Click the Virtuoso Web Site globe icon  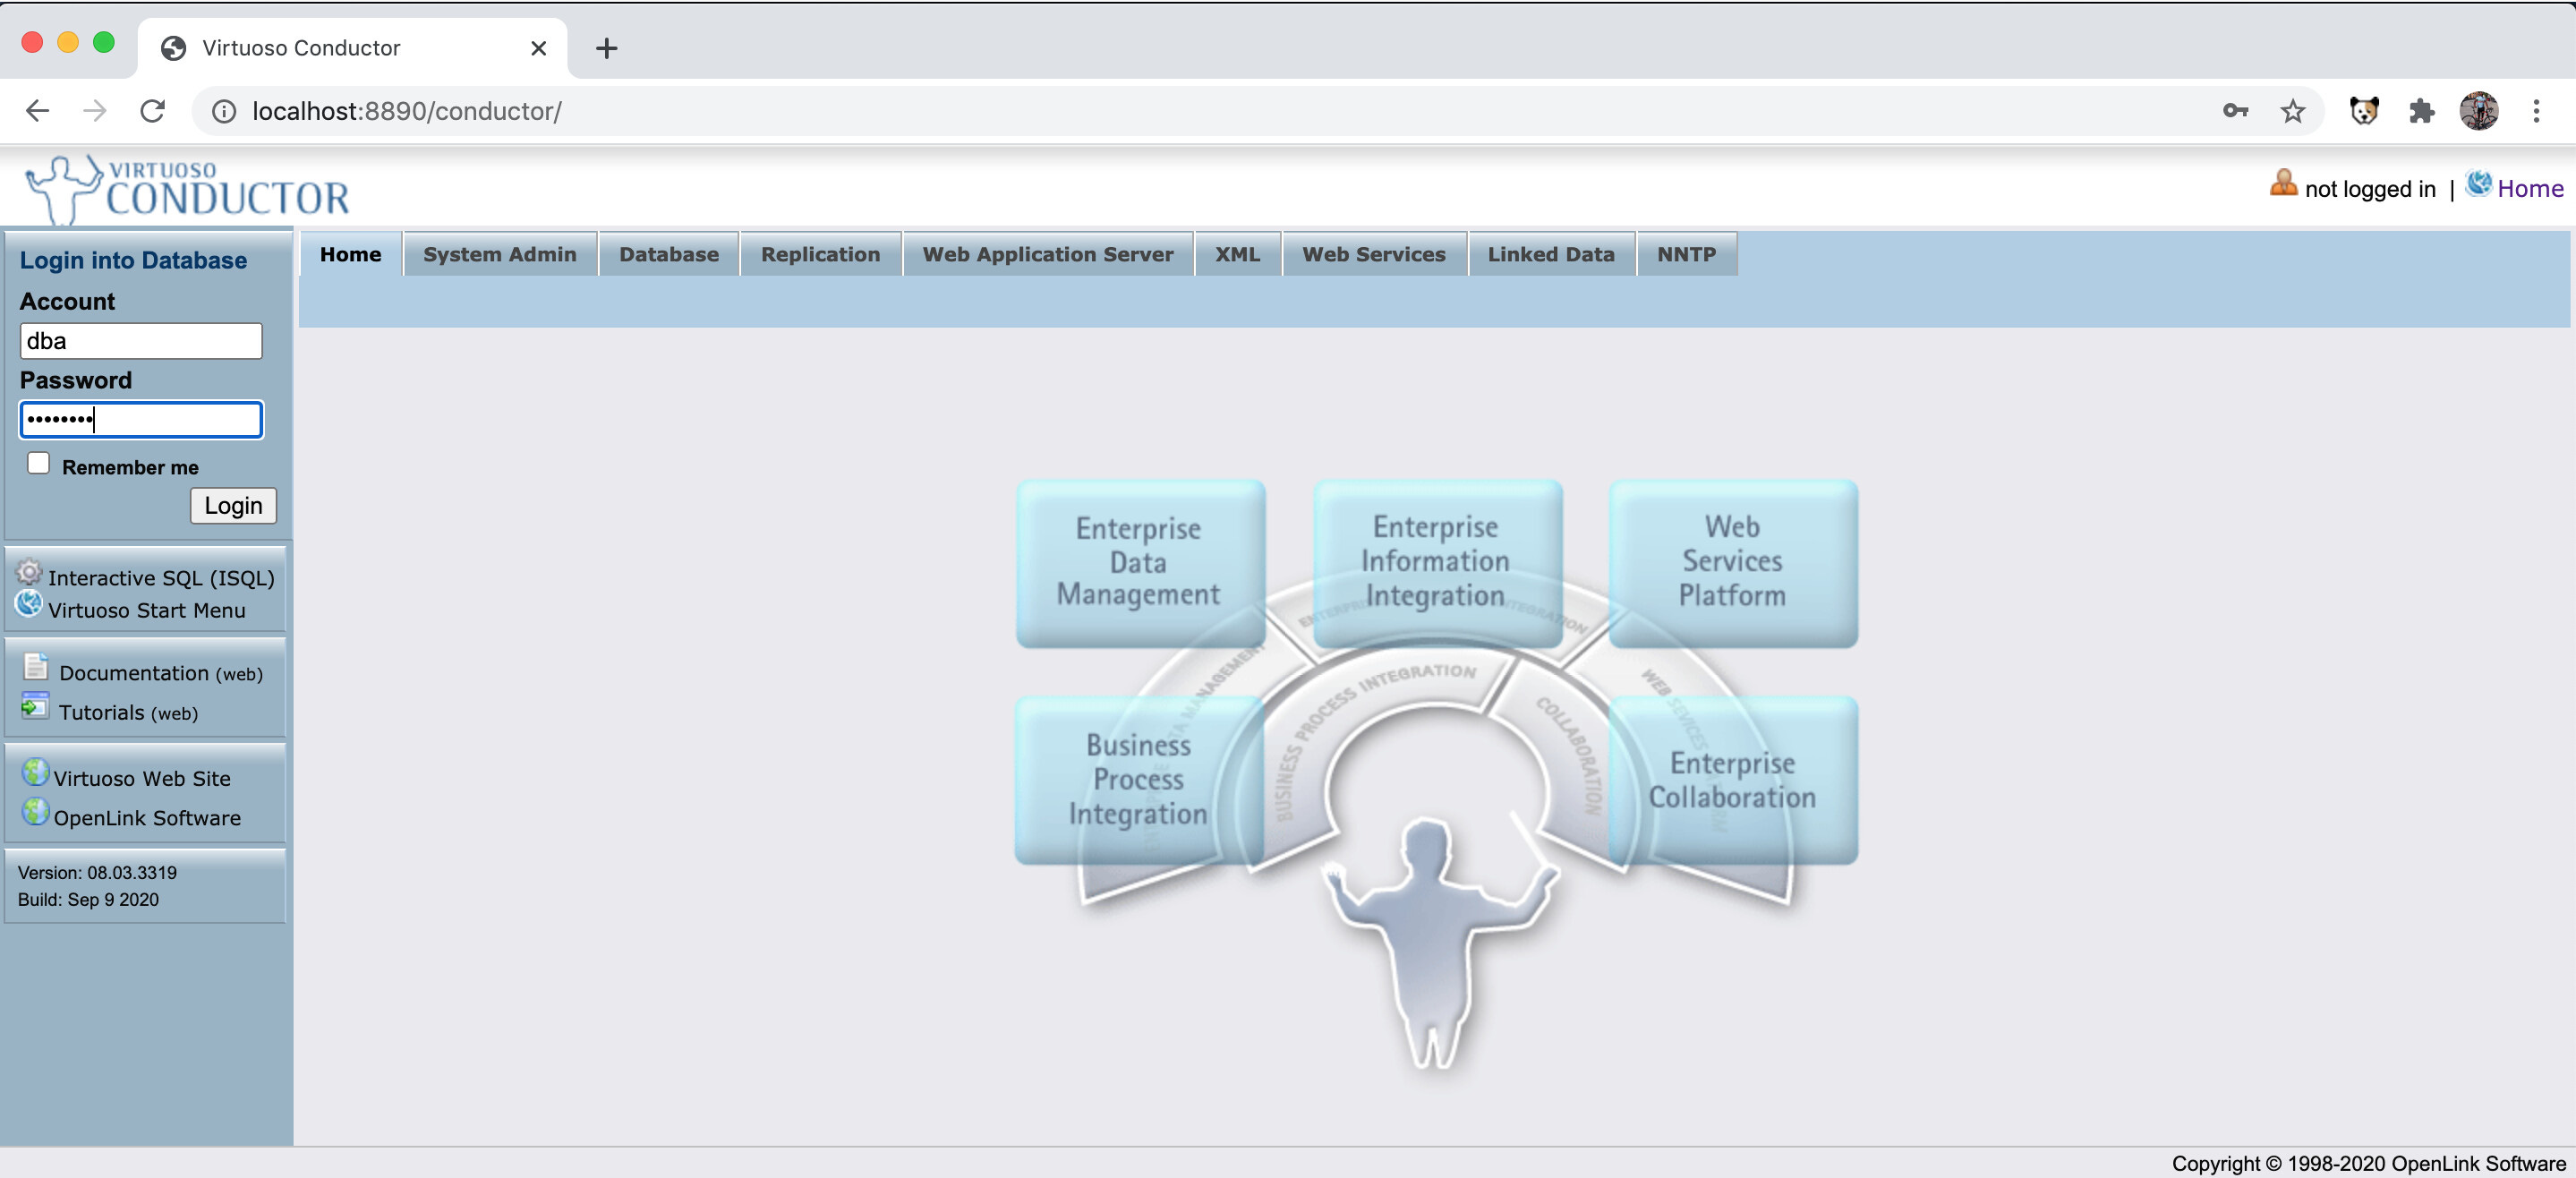[35, 773]
